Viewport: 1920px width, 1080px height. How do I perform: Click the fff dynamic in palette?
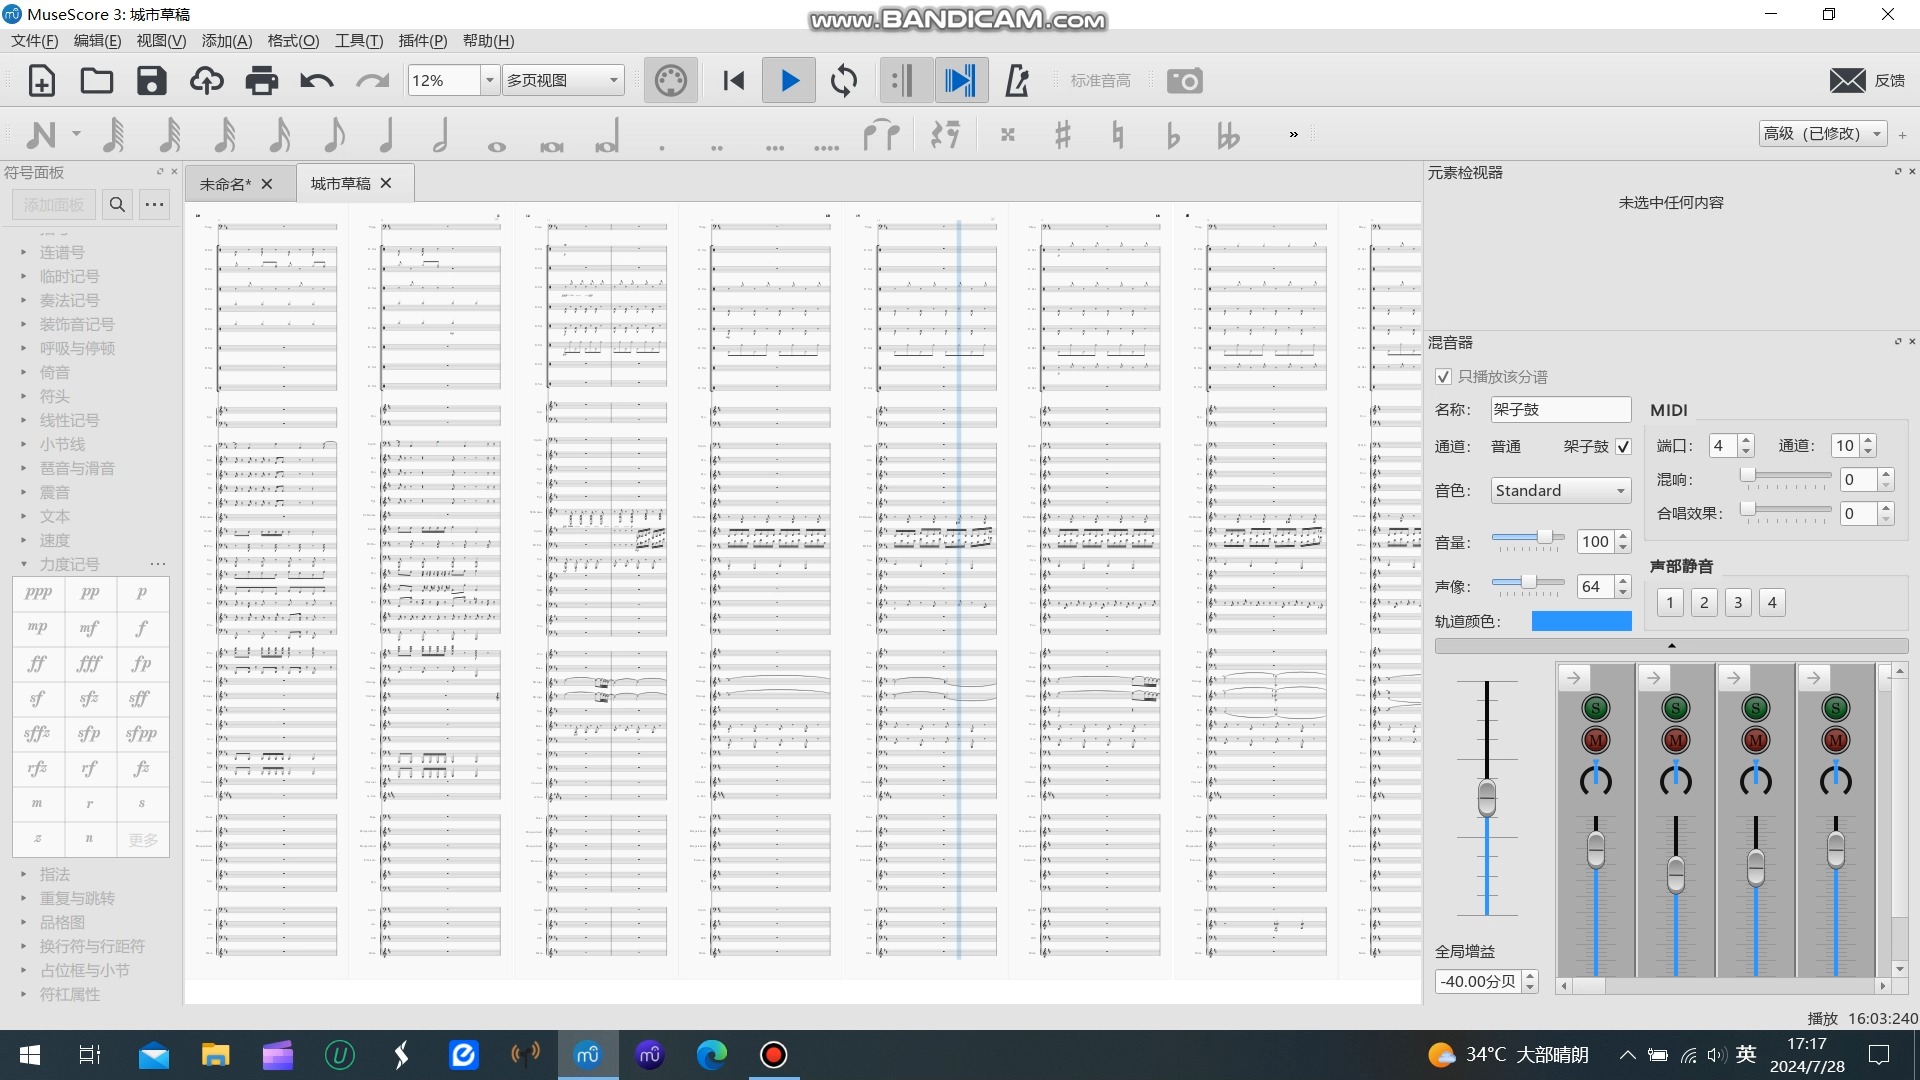tap(90, 663)
